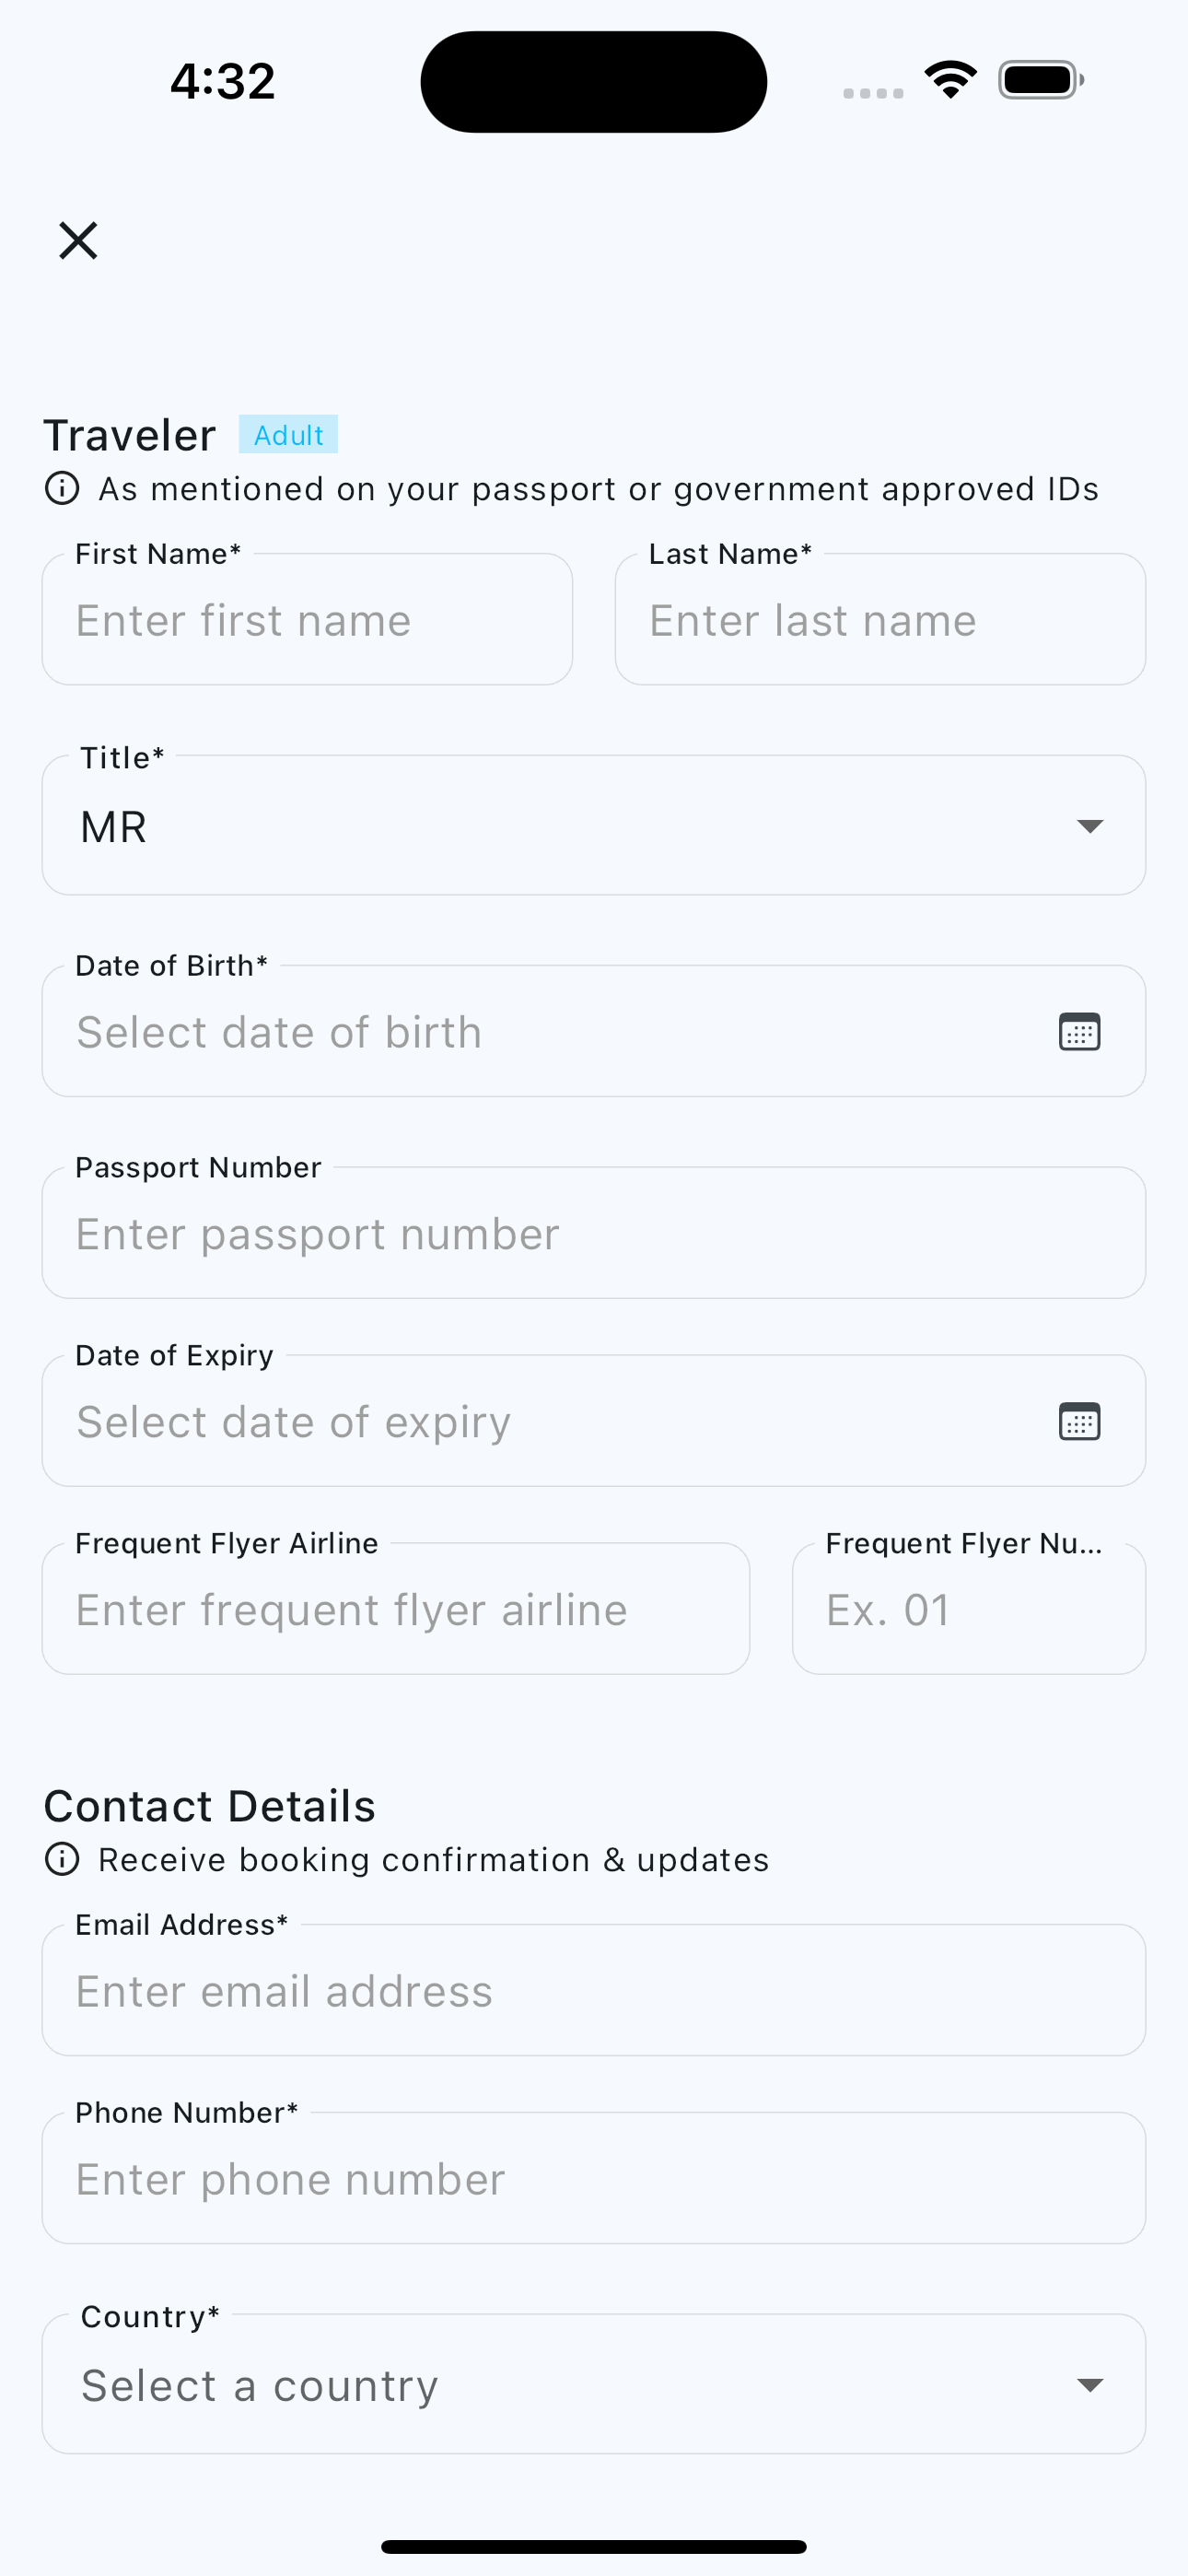The height and width of the screenshot is (2576, 1188).
Task: Tap info icon next to booking confirmation text
Action: (x=62, y=1860)
